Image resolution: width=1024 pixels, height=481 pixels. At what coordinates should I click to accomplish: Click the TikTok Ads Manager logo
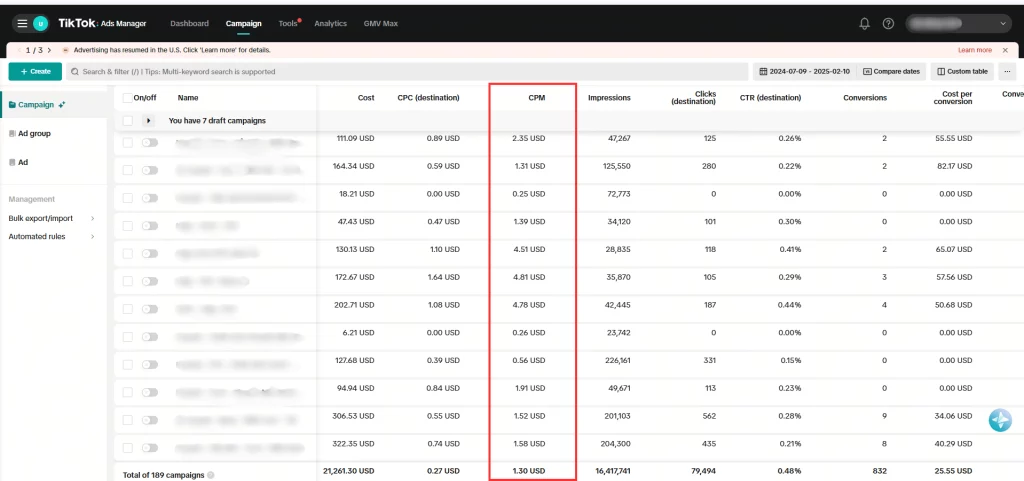[x=103, y=23]
